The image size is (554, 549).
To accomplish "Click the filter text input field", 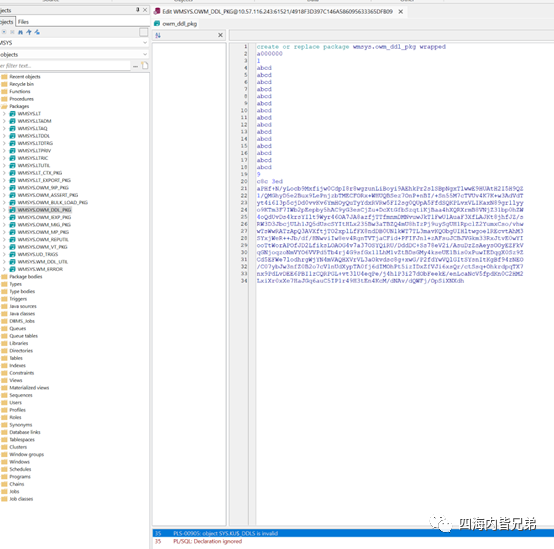I will 65,66.
